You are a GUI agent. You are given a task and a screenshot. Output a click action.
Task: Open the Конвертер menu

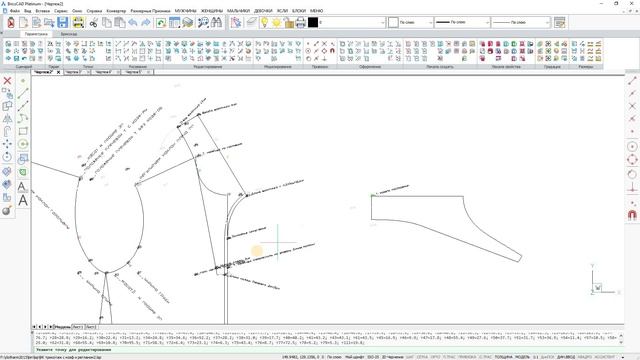pyautogui.click(x=116, y=11)
